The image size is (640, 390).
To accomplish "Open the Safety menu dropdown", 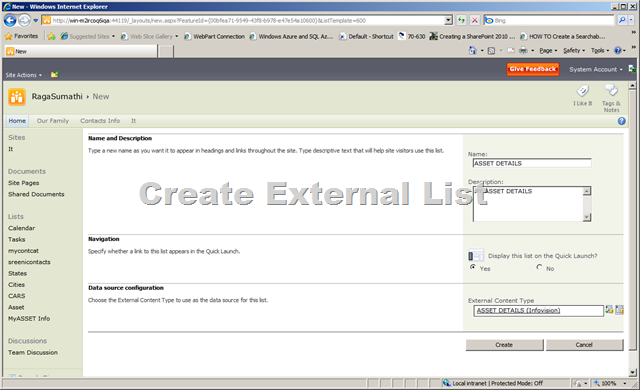I will tap(574, 51).
